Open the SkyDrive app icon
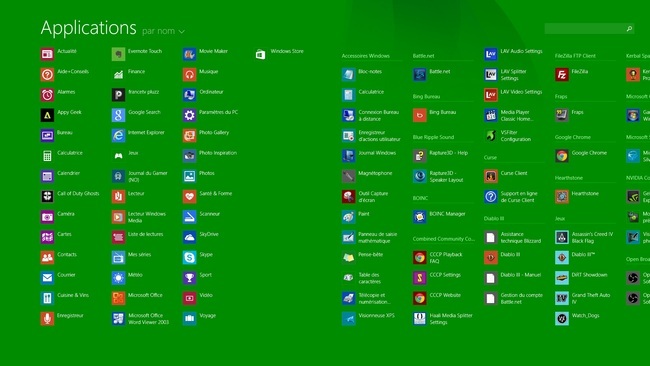650x366 pixels. pyautogui.click(x=189, y=237)
